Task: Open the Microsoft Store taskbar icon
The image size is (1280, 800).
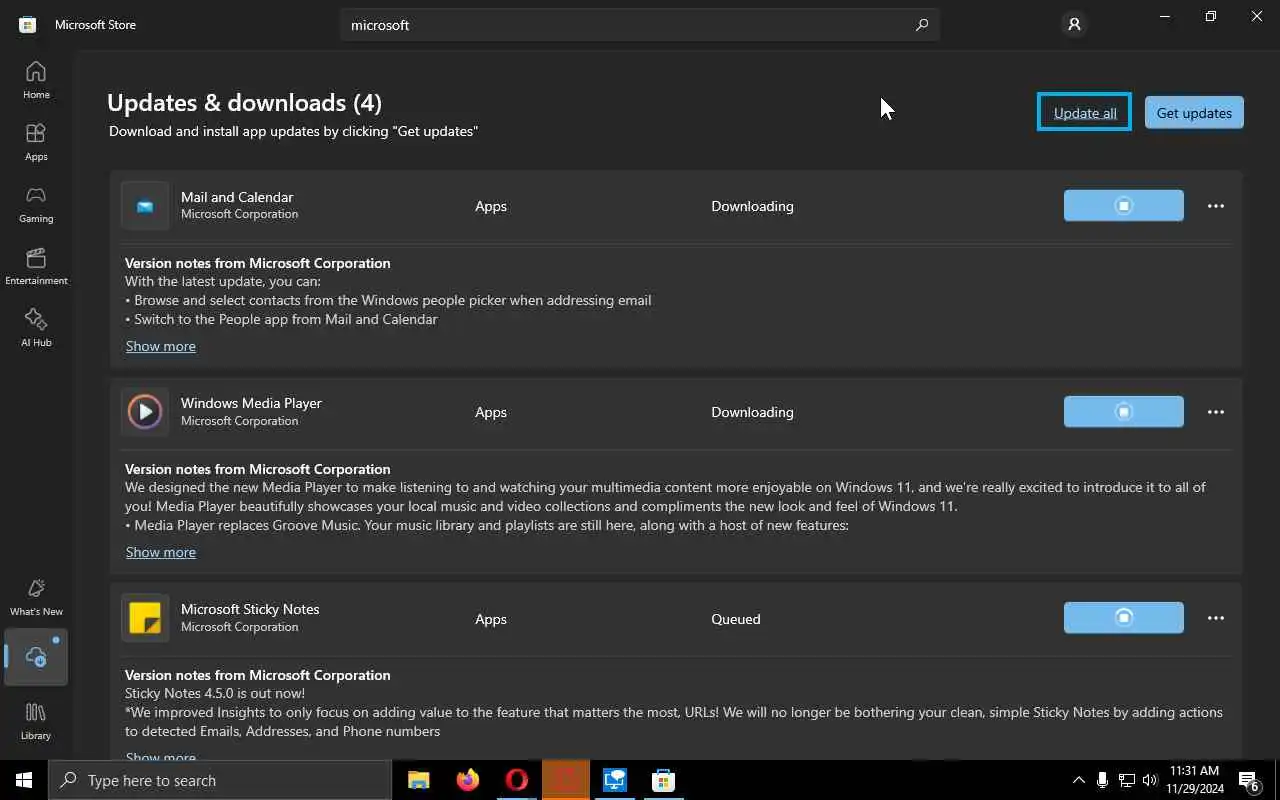Action: pos(663,780)
